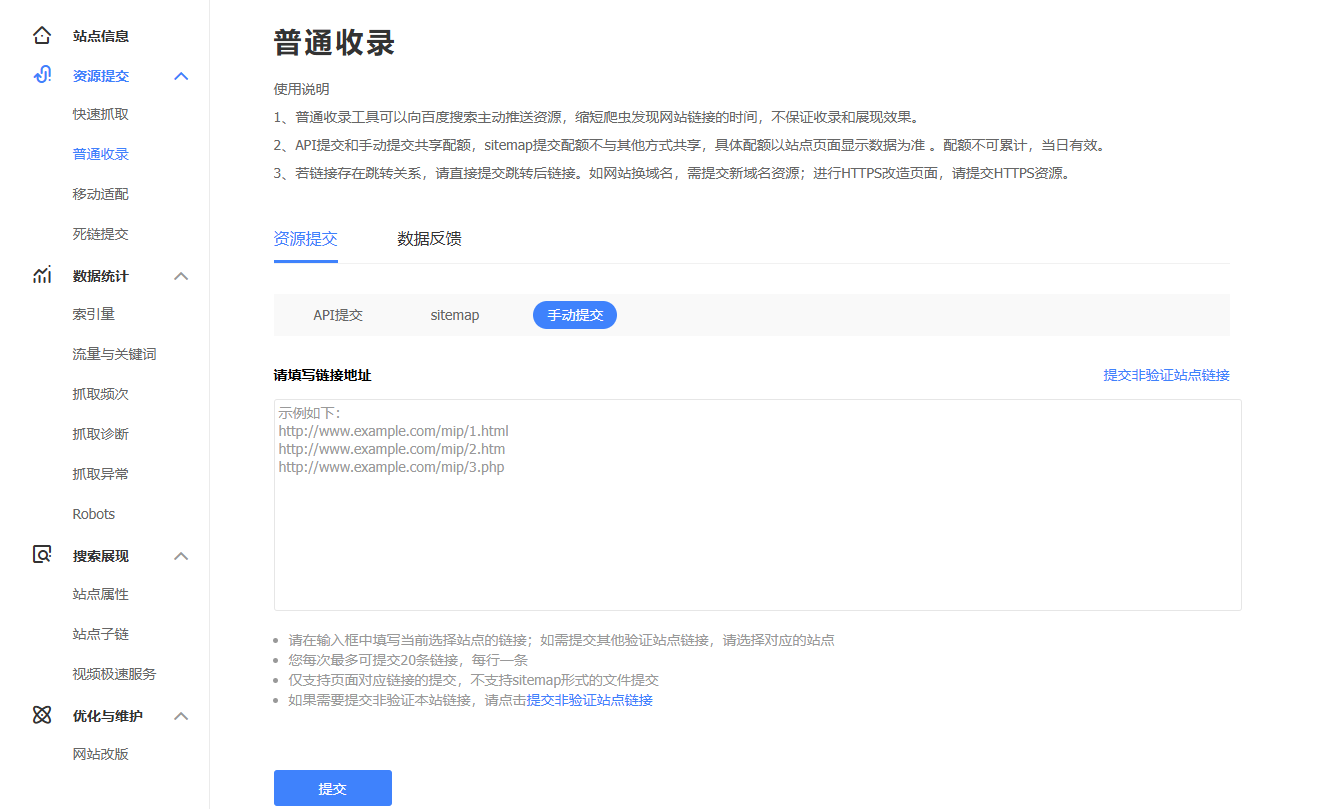
Task: Collapse the 搜索展现 section chevron
Action: pos(181,556)
